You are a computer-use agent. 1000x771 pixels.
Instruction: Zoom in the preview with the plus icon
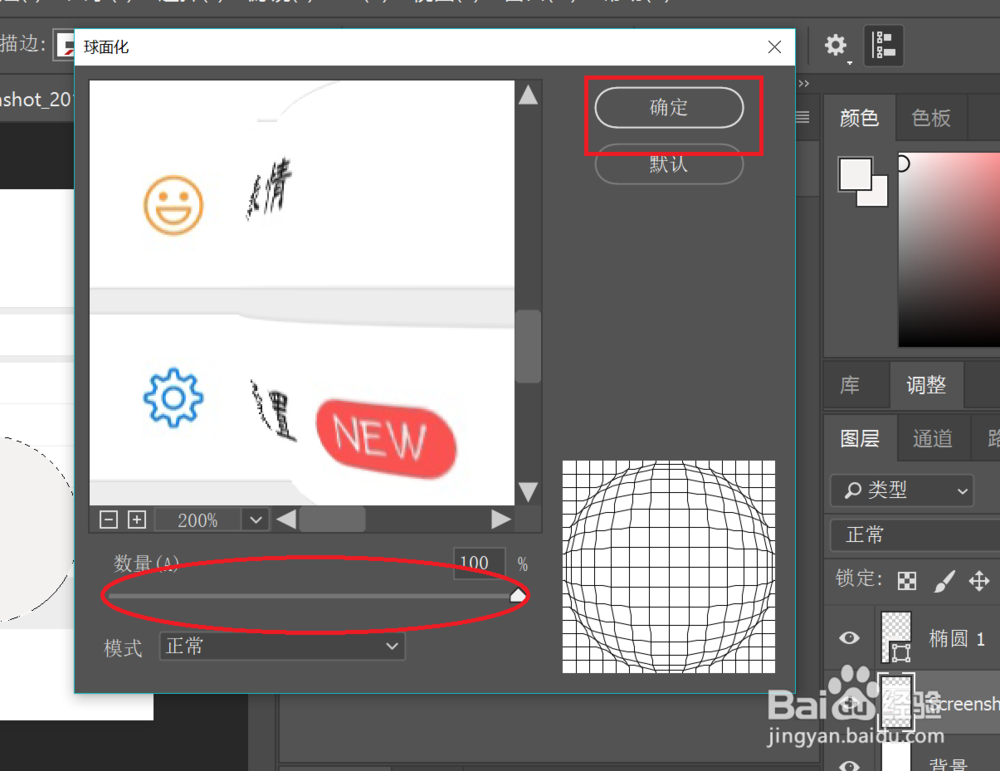point(137,519)
